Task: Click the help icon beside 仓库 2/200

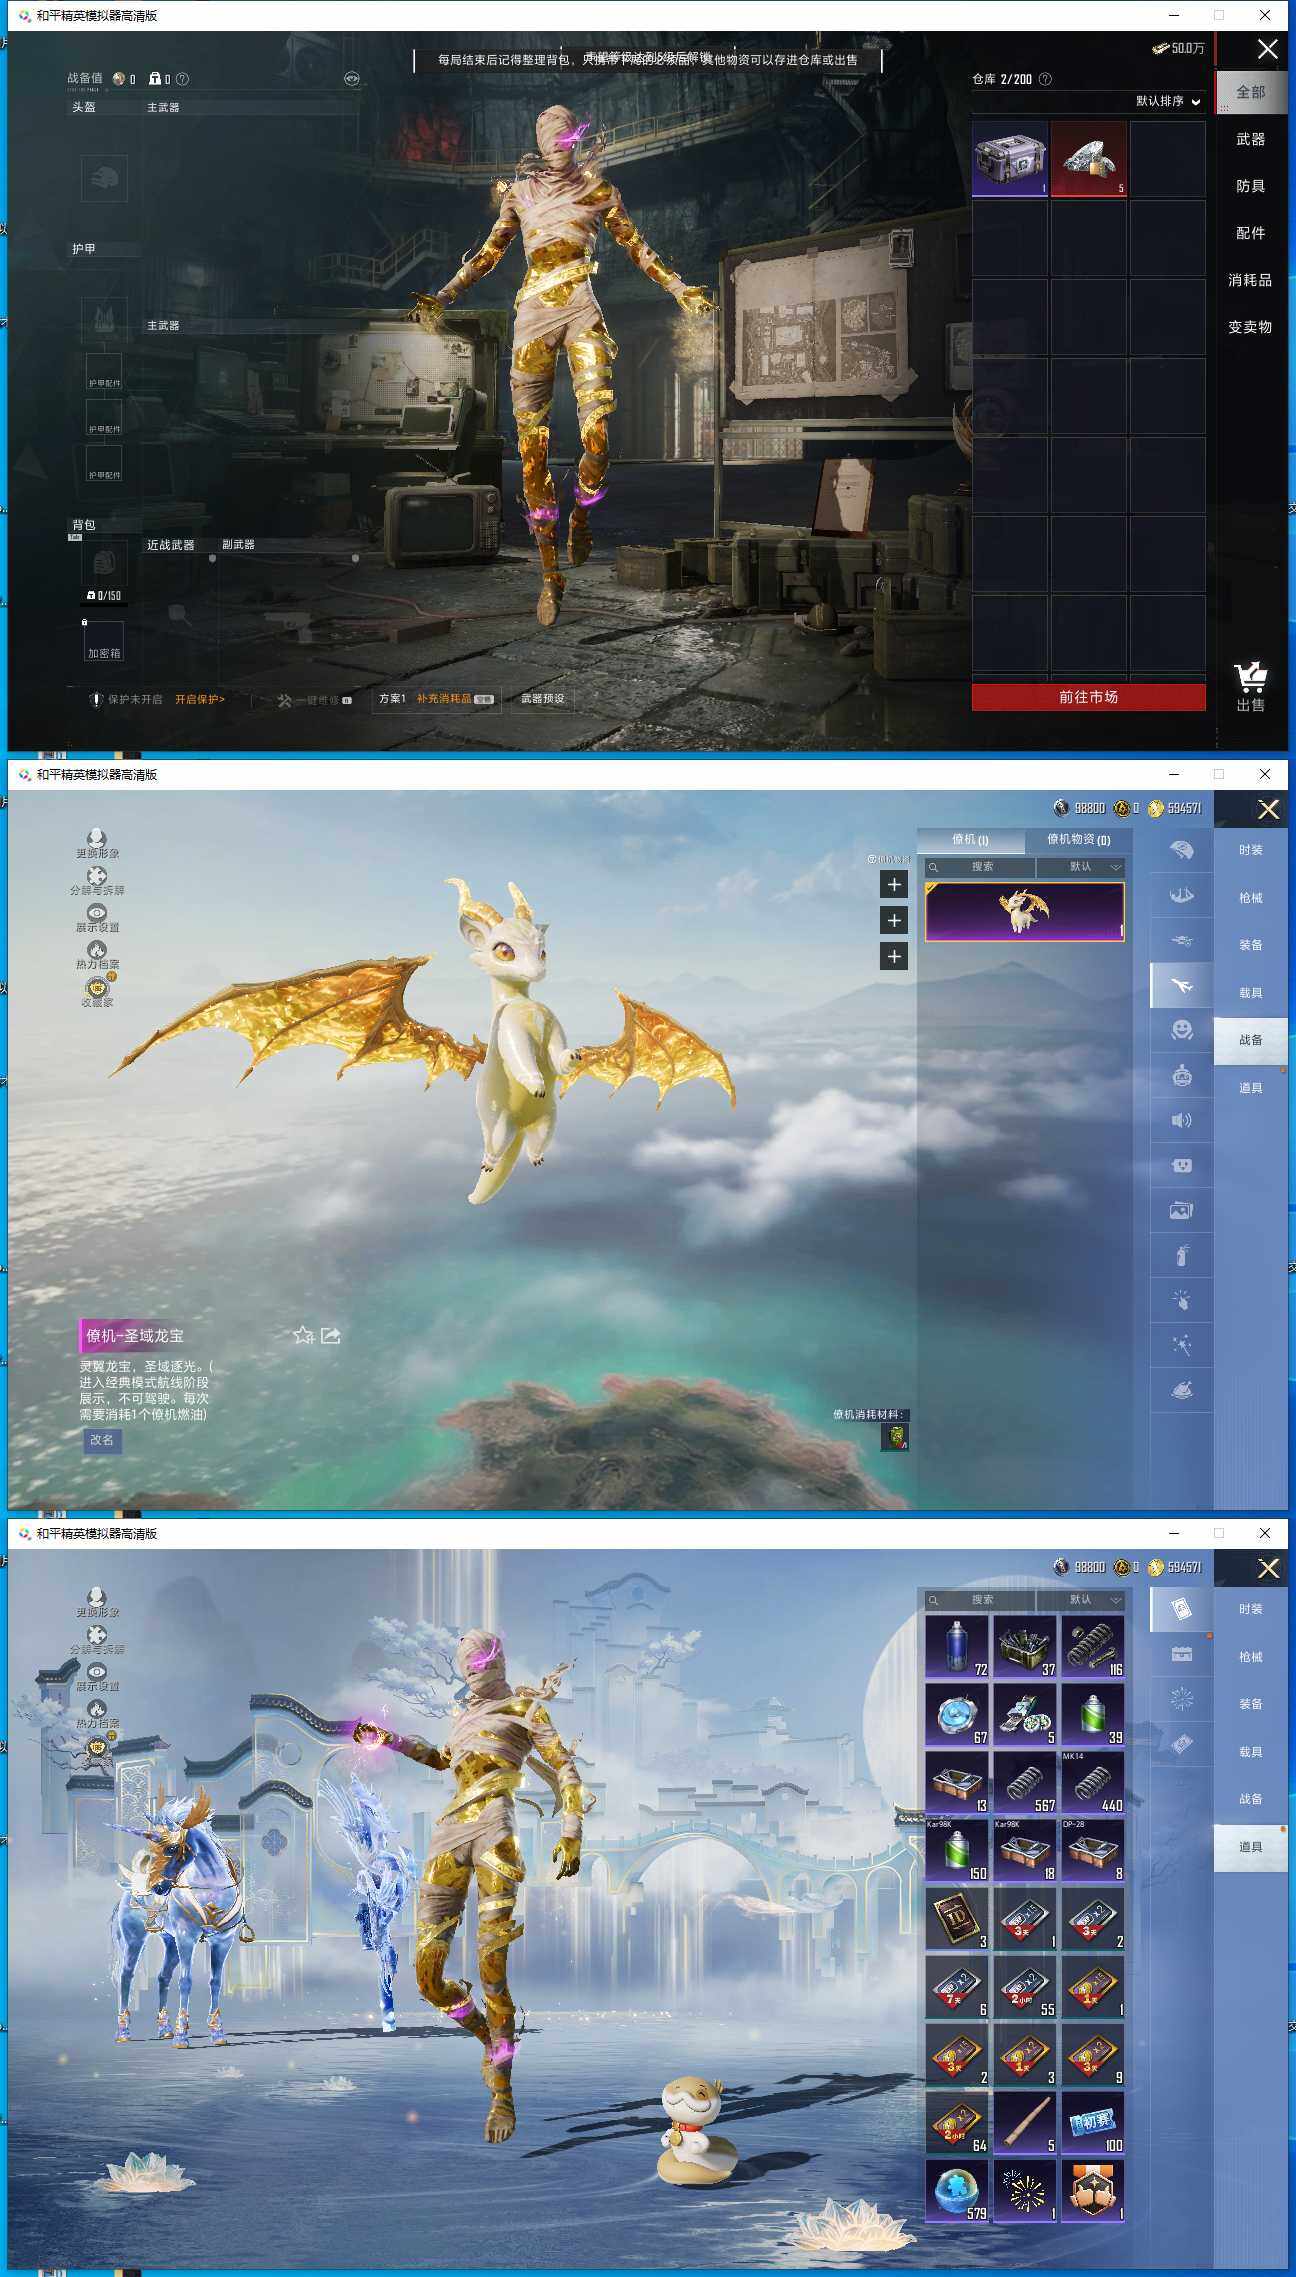Action: (1045, 79)
